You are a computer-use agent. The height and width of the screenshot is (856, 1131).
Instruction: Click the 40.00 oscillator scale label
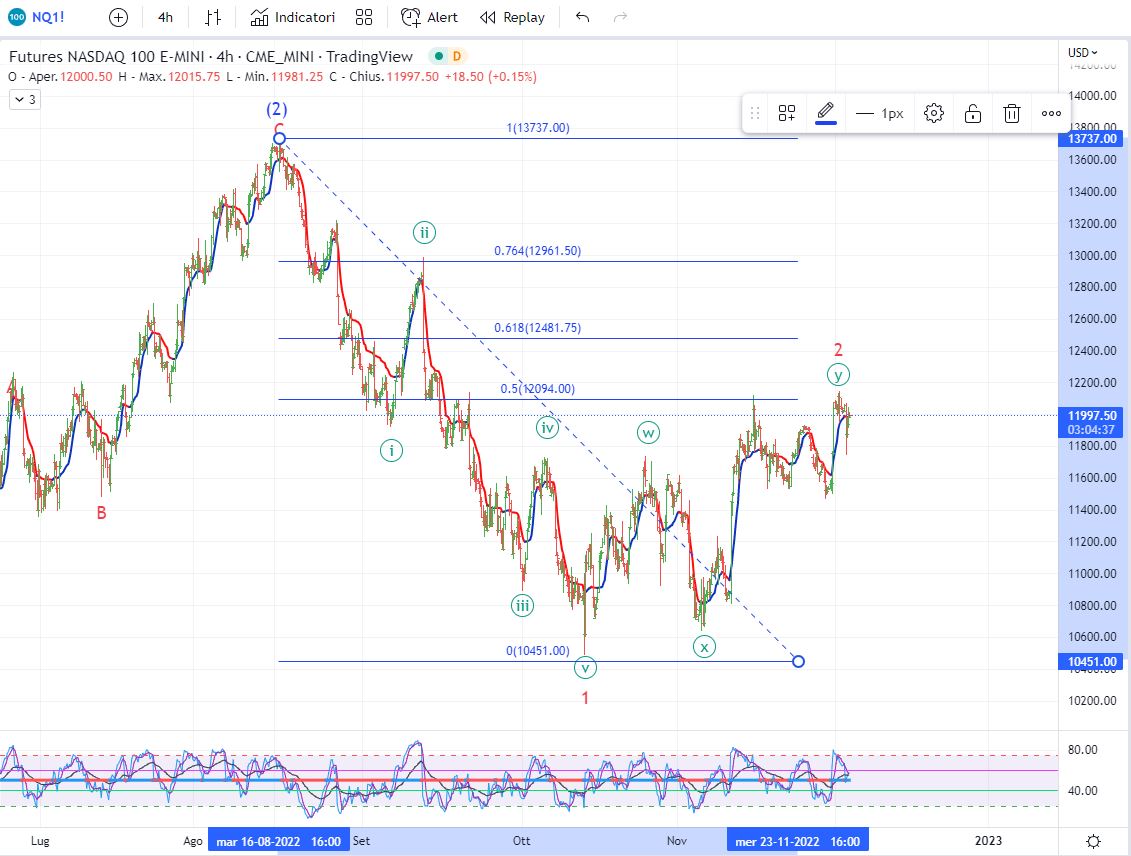pyautogui.click(x=1083, y=791)
